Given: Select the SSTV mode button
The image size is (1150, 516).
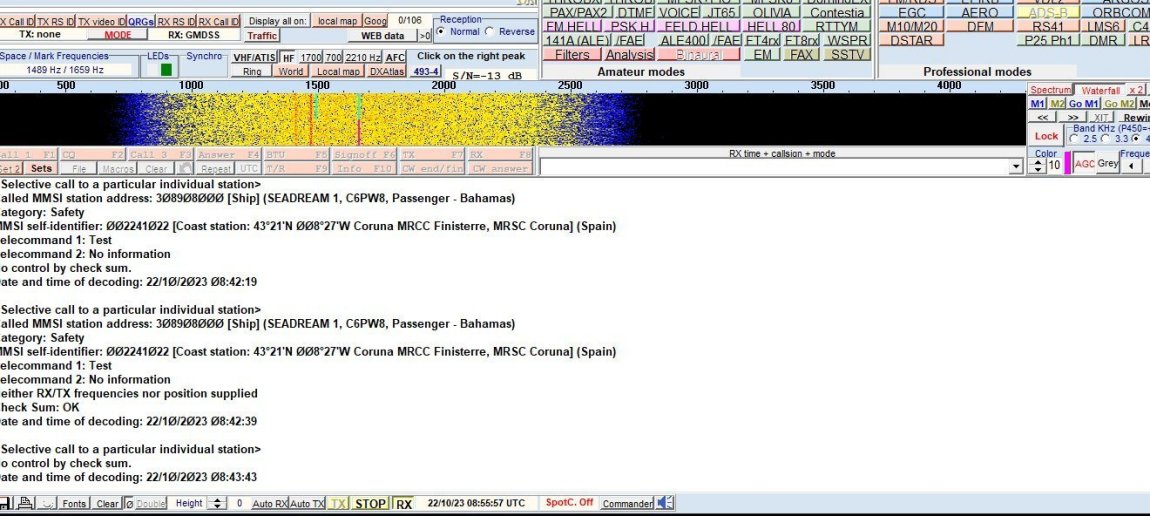Looking at the screenshot, I should pos(846,54).
